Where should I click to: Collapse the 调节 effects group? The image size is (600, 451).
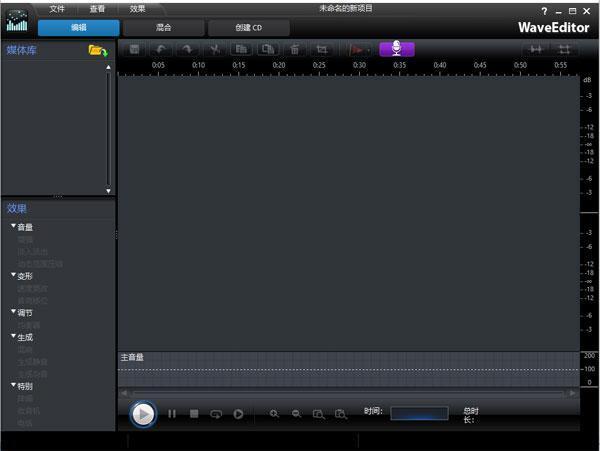pos(13,312)
